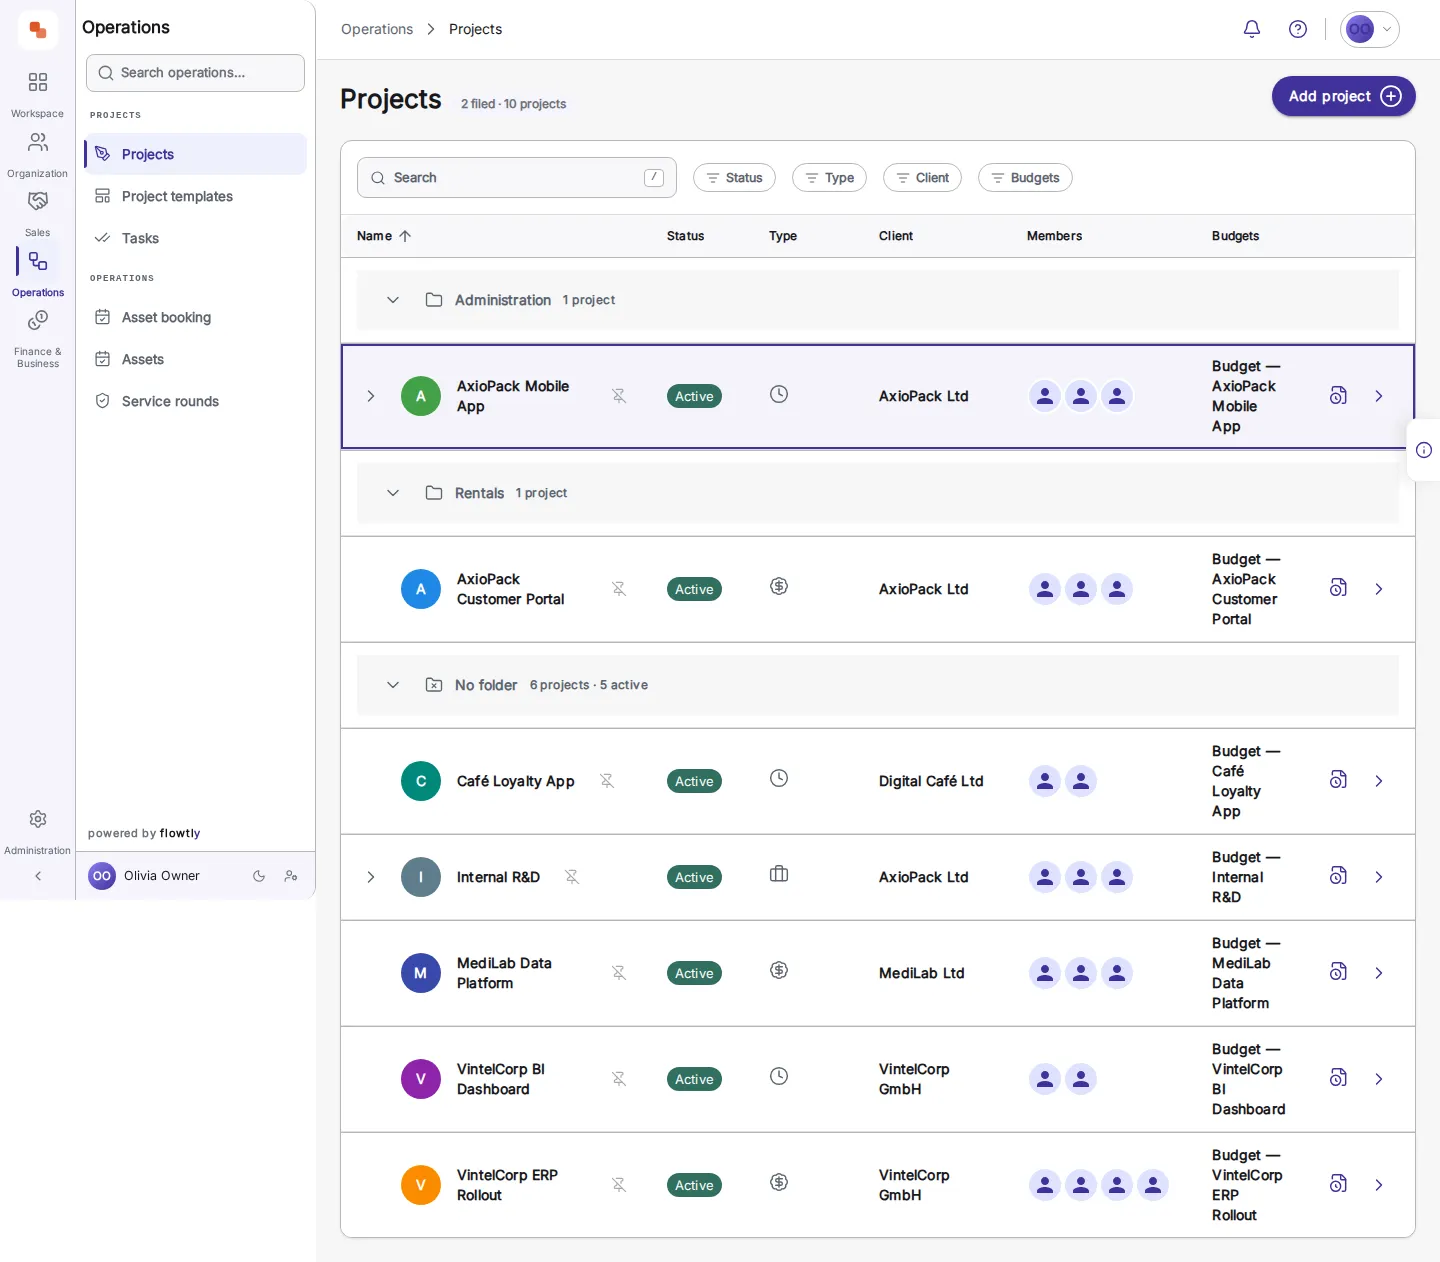Expand the Internal R&D row
This screenshot has width=1440, height=1262.
pos(371,877)
